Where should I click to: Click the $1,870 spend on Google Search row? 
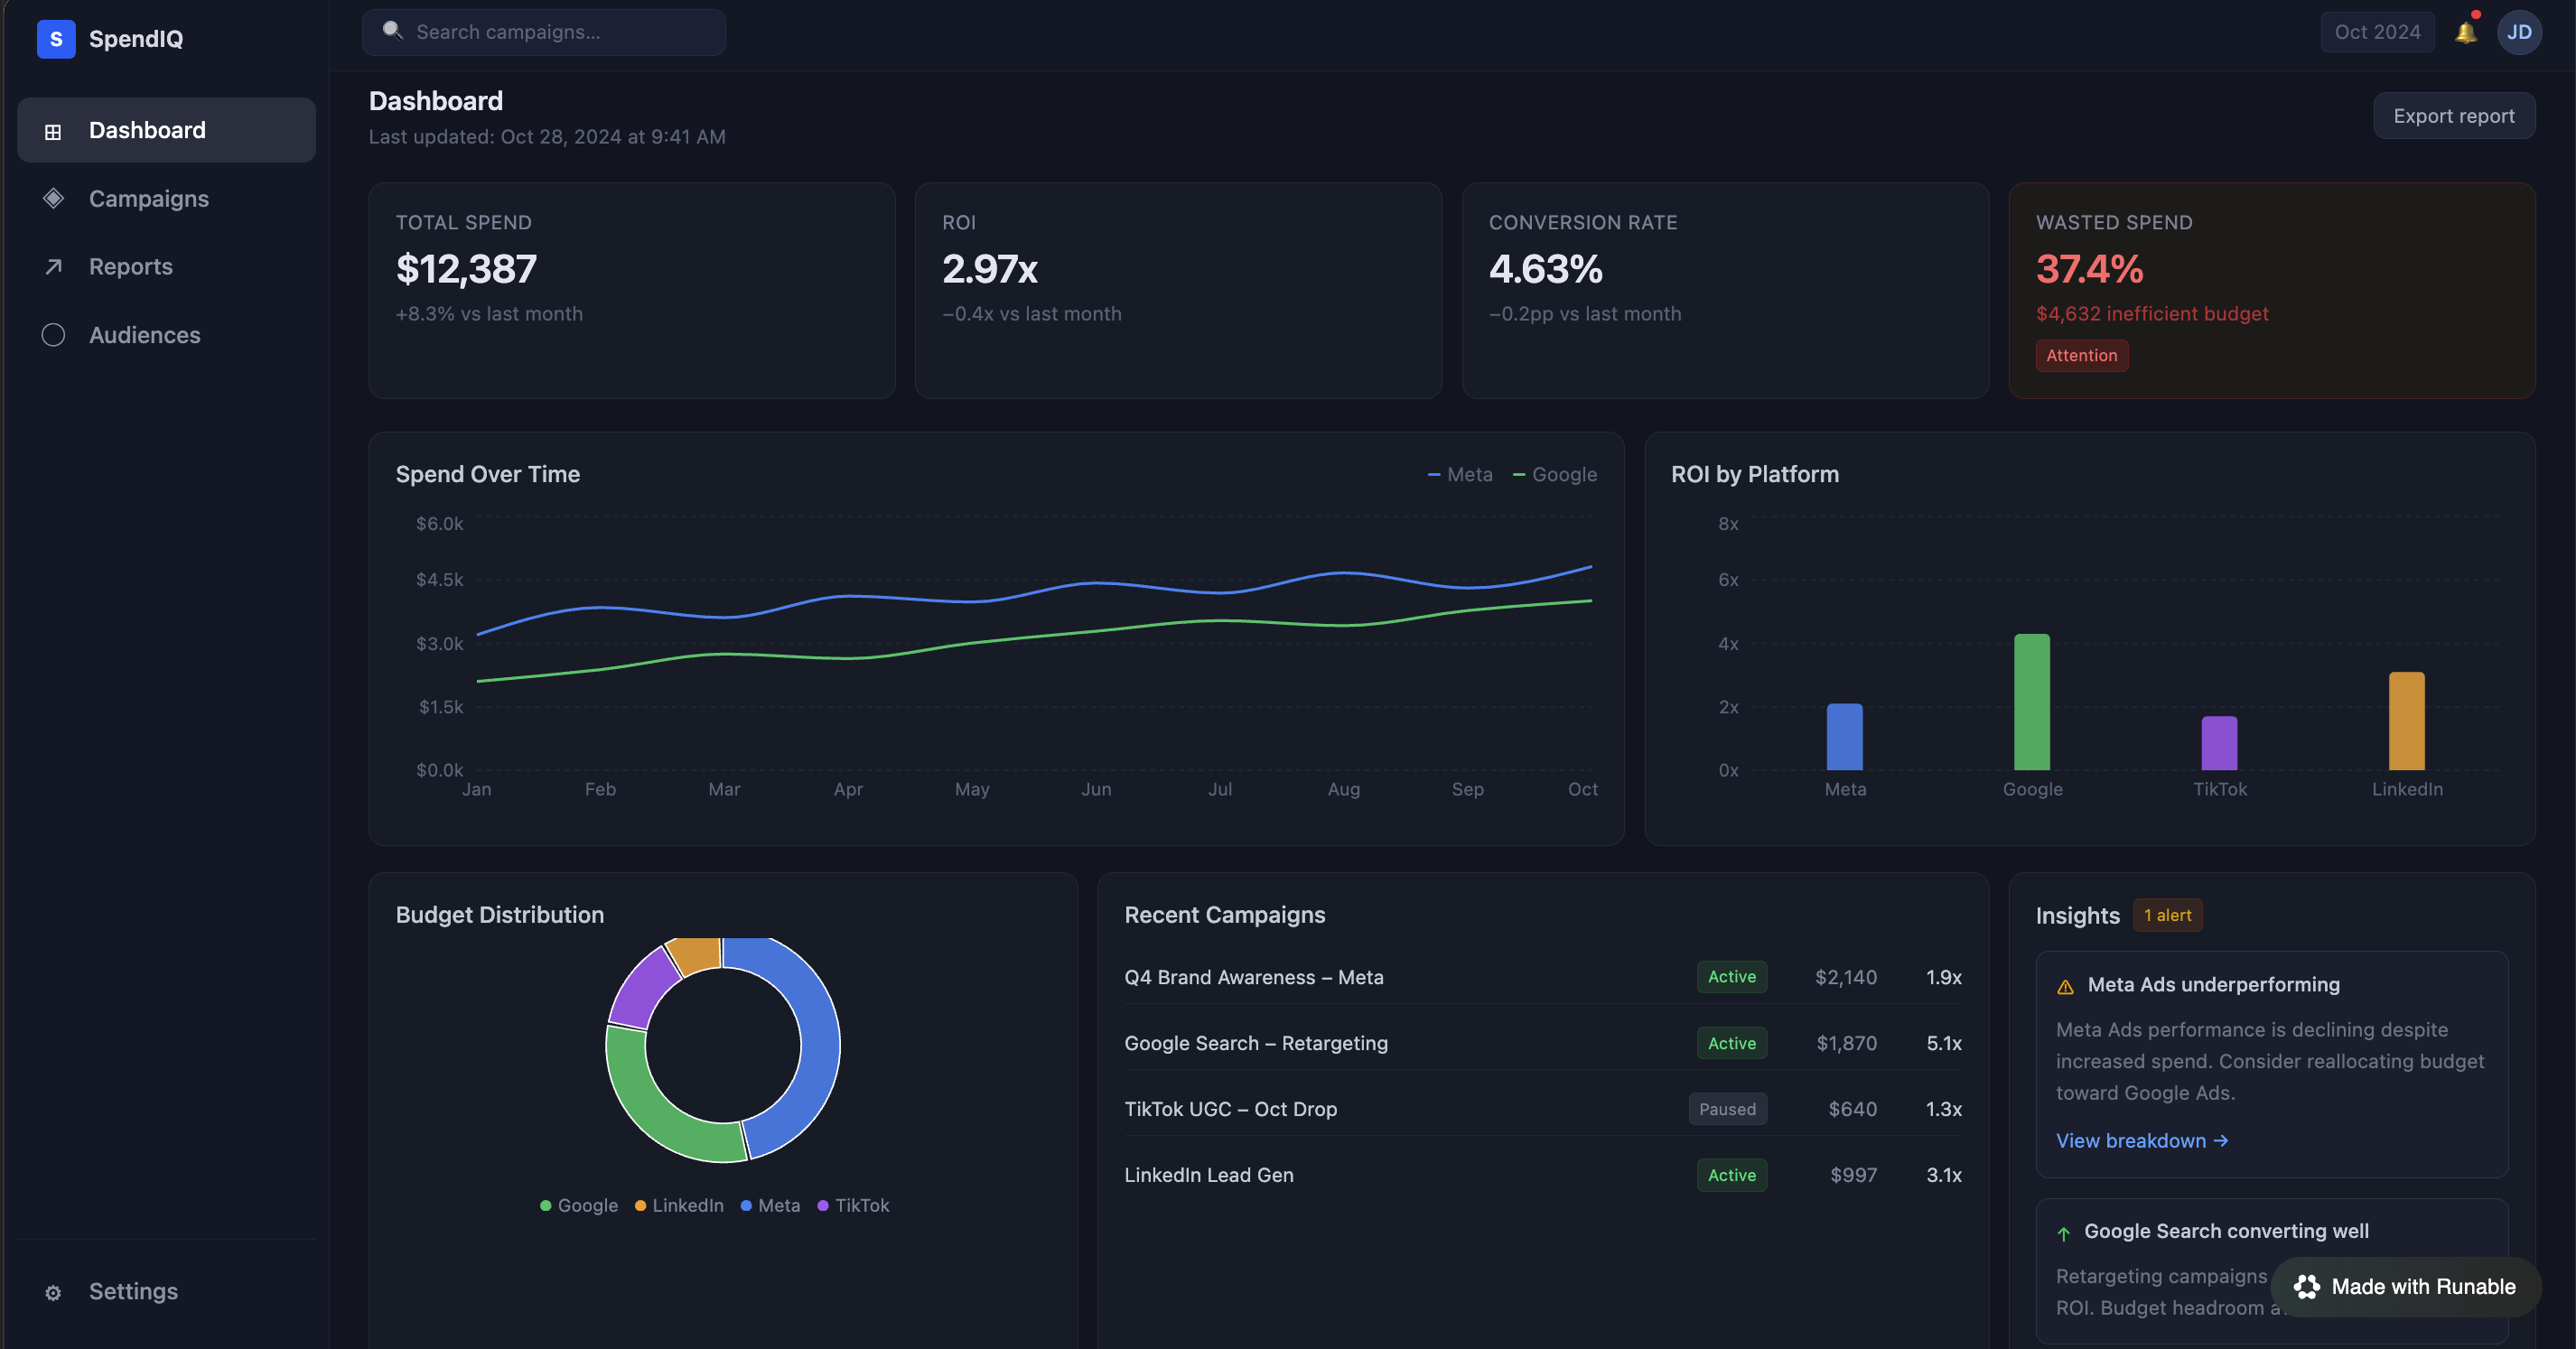(x=1846, y=1043)
